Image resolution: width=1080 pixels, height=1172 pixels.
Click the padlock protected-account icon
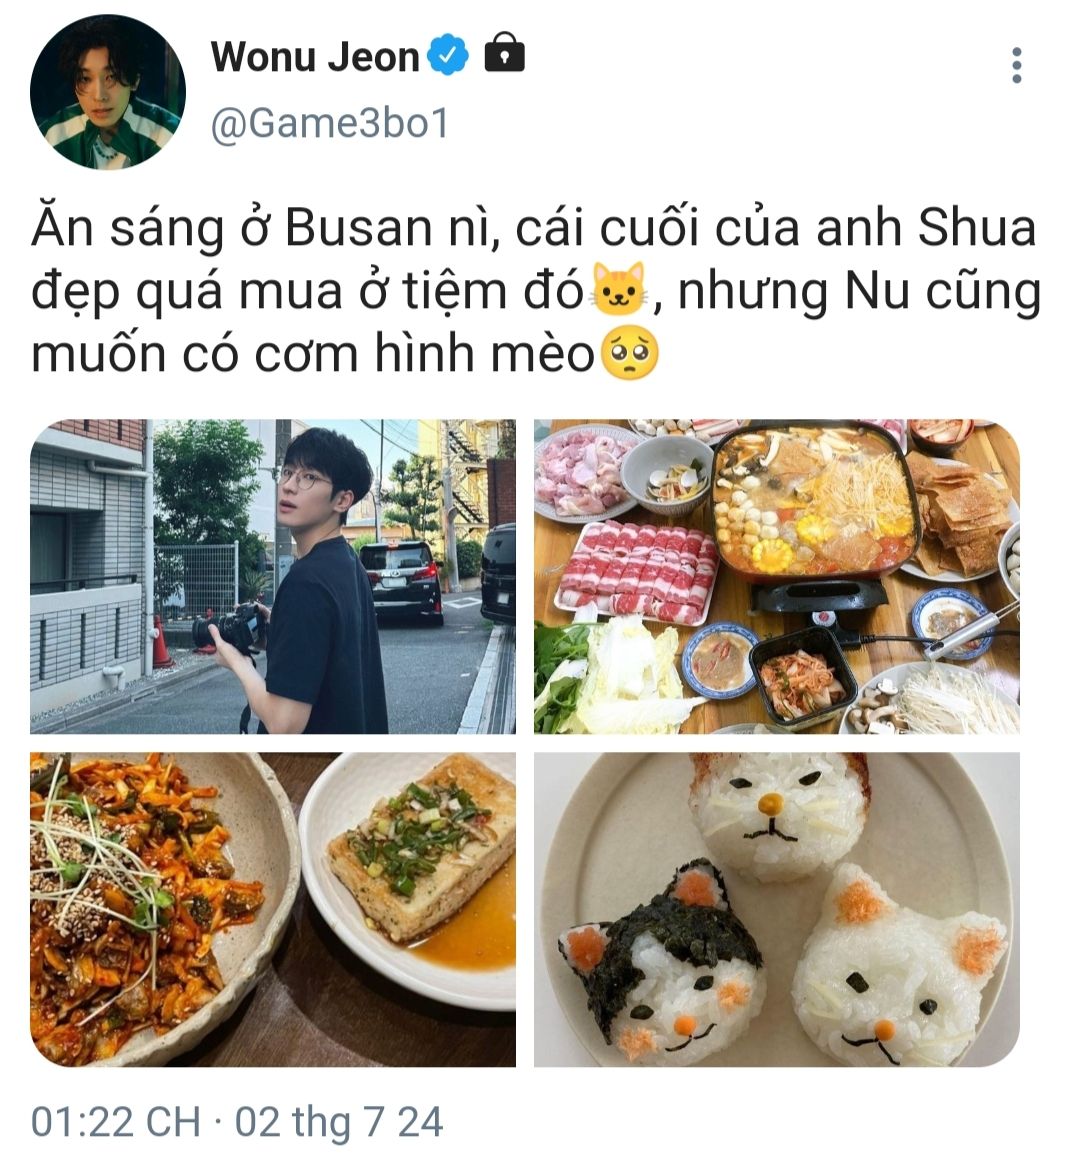pyautogui.click(x=504, y=52)
